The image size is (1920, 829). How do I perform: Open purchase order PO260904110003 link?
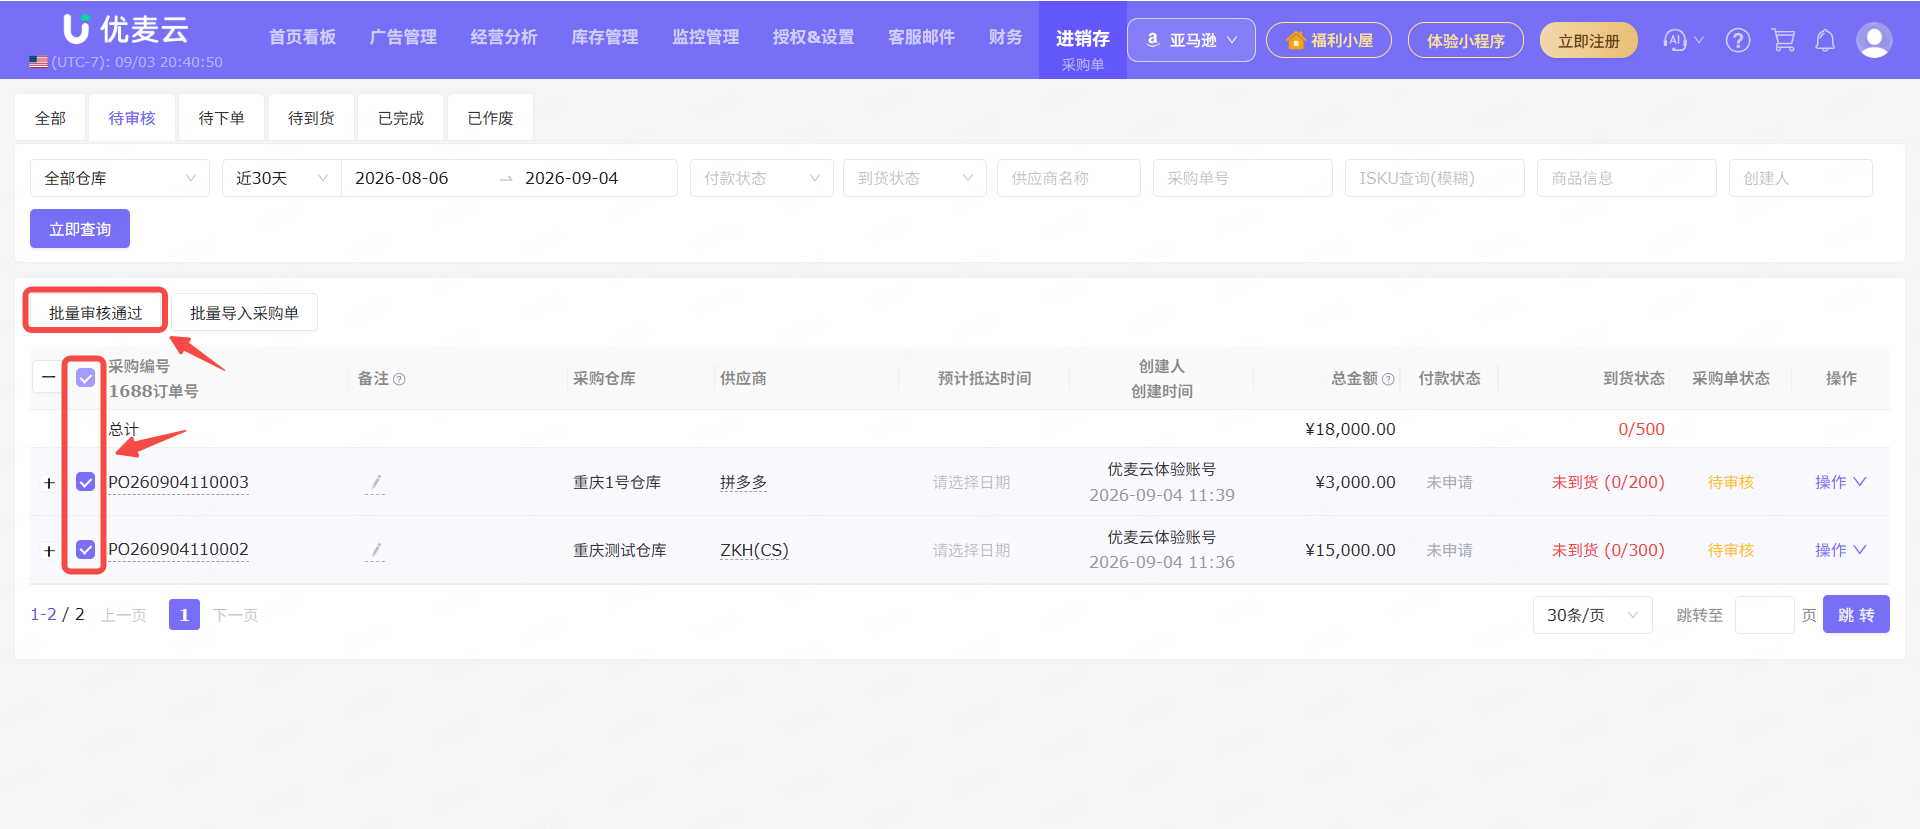tap(178, 482)
